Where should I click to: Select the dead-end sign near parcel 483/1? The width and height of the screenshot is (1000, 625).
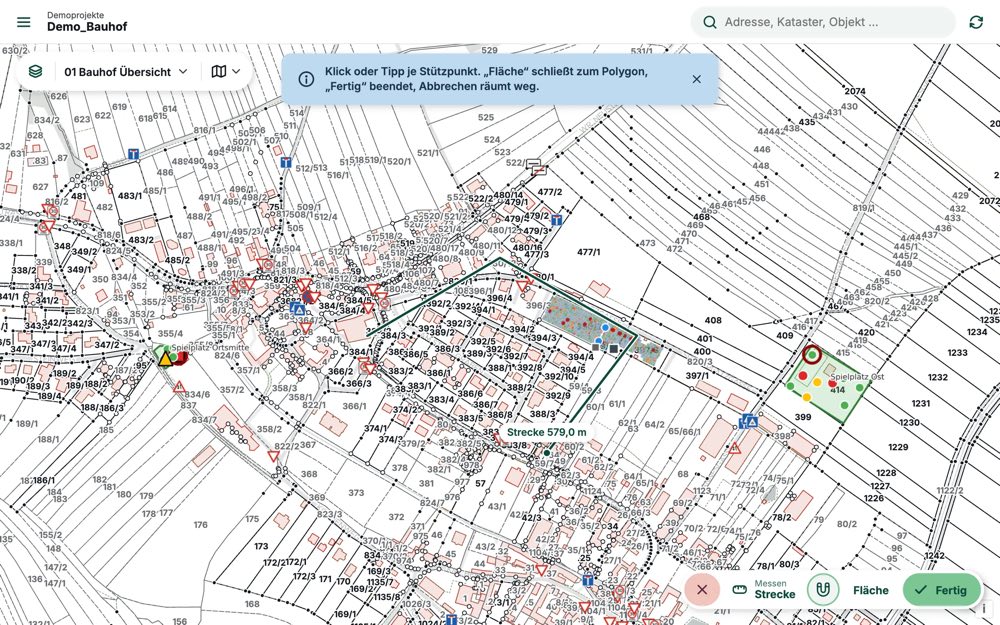(x=133, y=154)
